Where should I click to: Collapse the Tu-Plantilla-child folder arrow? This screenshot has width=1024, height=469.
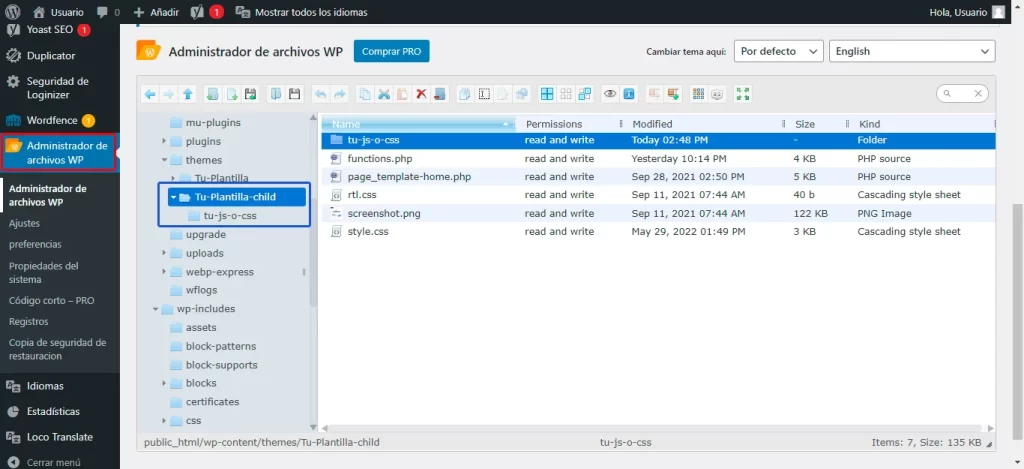173,197
